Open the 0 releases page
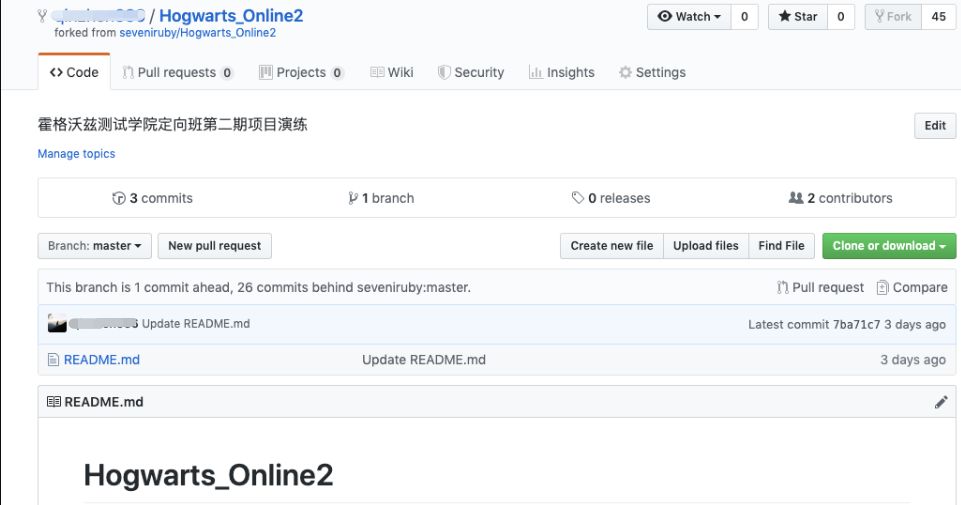 611,198
